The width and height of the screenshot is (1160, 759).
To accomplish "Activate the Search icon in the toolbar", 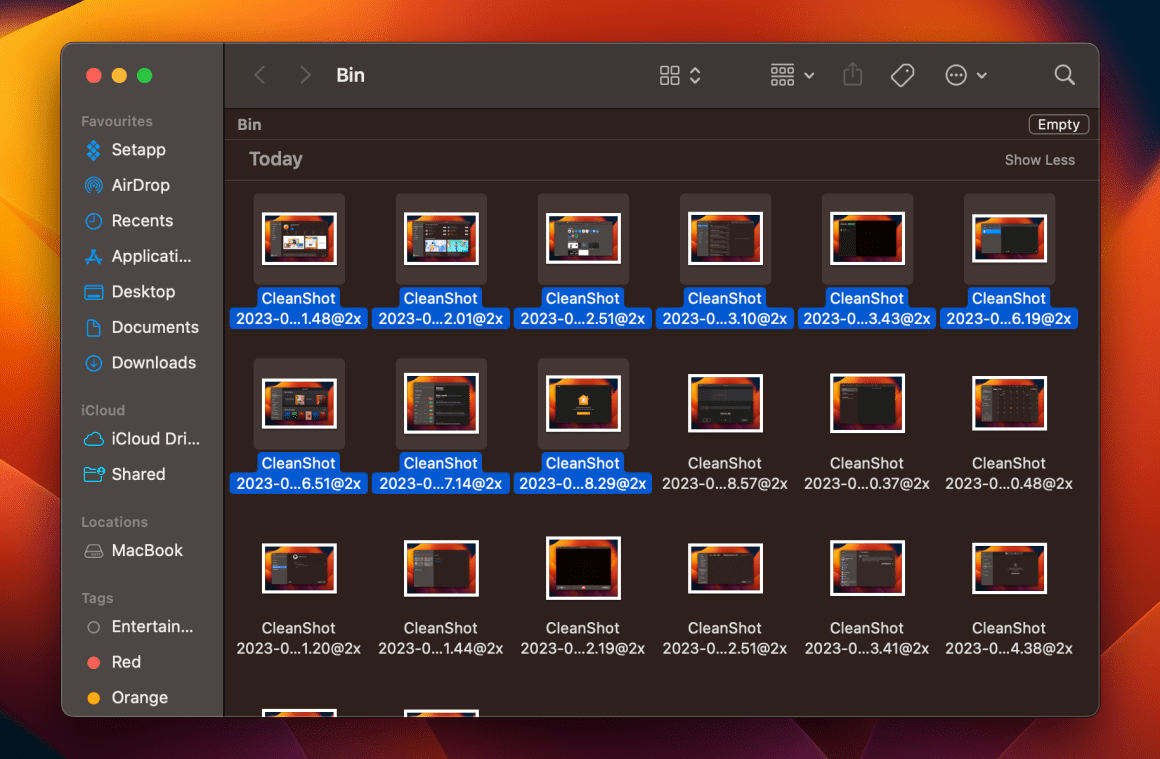I will 1063,75.
